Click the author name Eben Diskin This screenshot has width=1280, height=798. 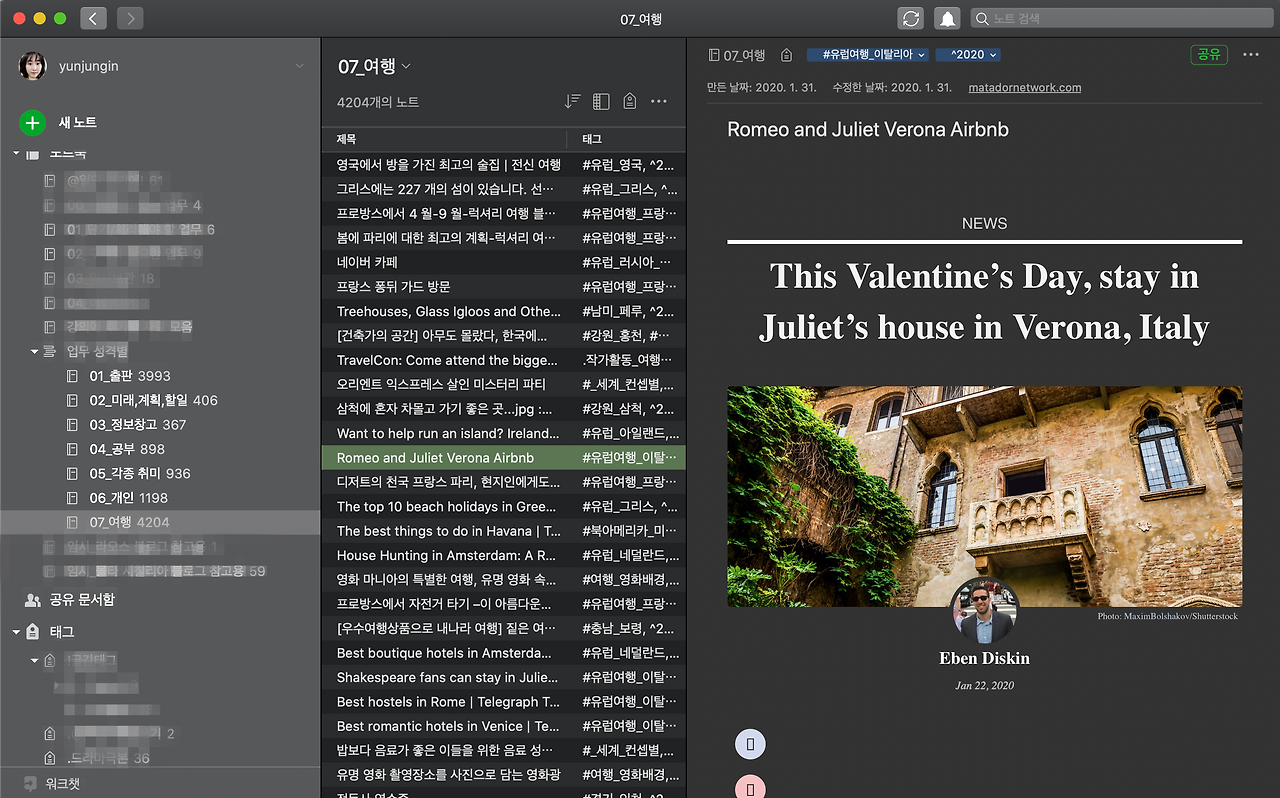[984, 658]
